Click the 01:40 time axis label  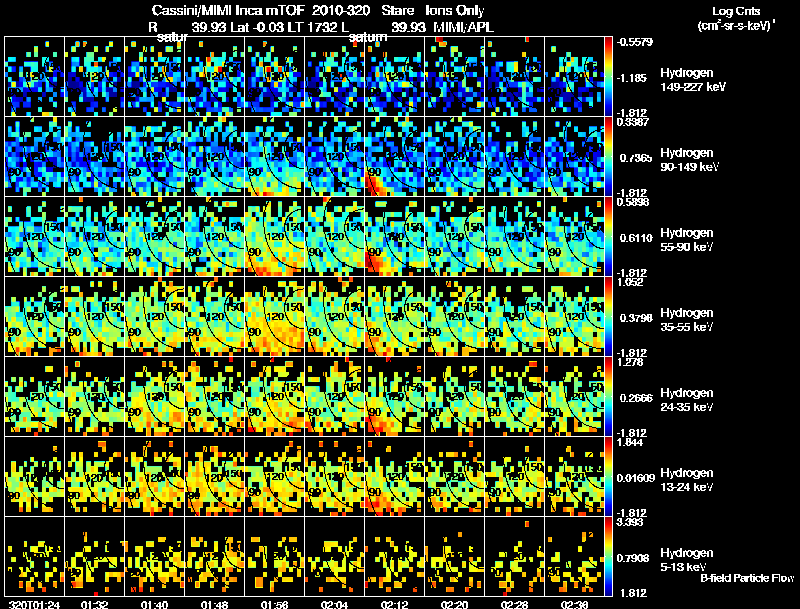tap(154, 605)
